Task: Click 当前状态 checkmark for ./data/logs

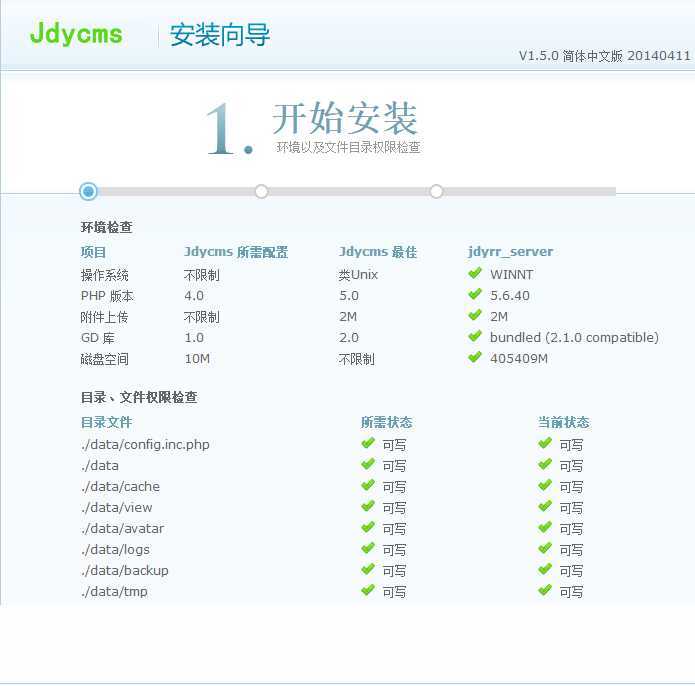Action: 545,548
